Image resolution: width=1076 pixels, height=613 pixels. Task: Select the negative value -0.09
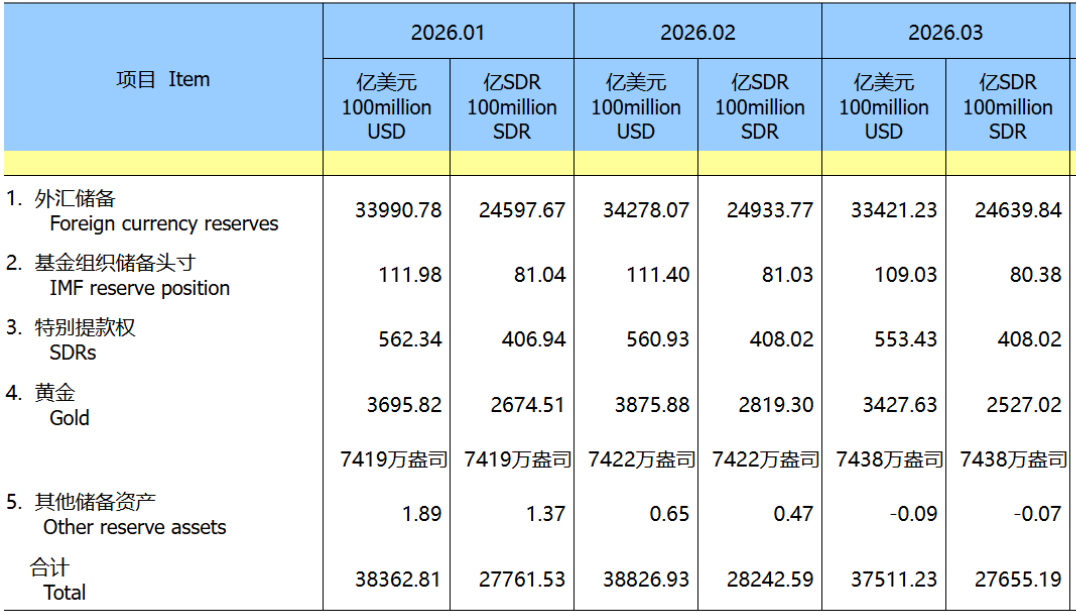[x=913, y=514]
